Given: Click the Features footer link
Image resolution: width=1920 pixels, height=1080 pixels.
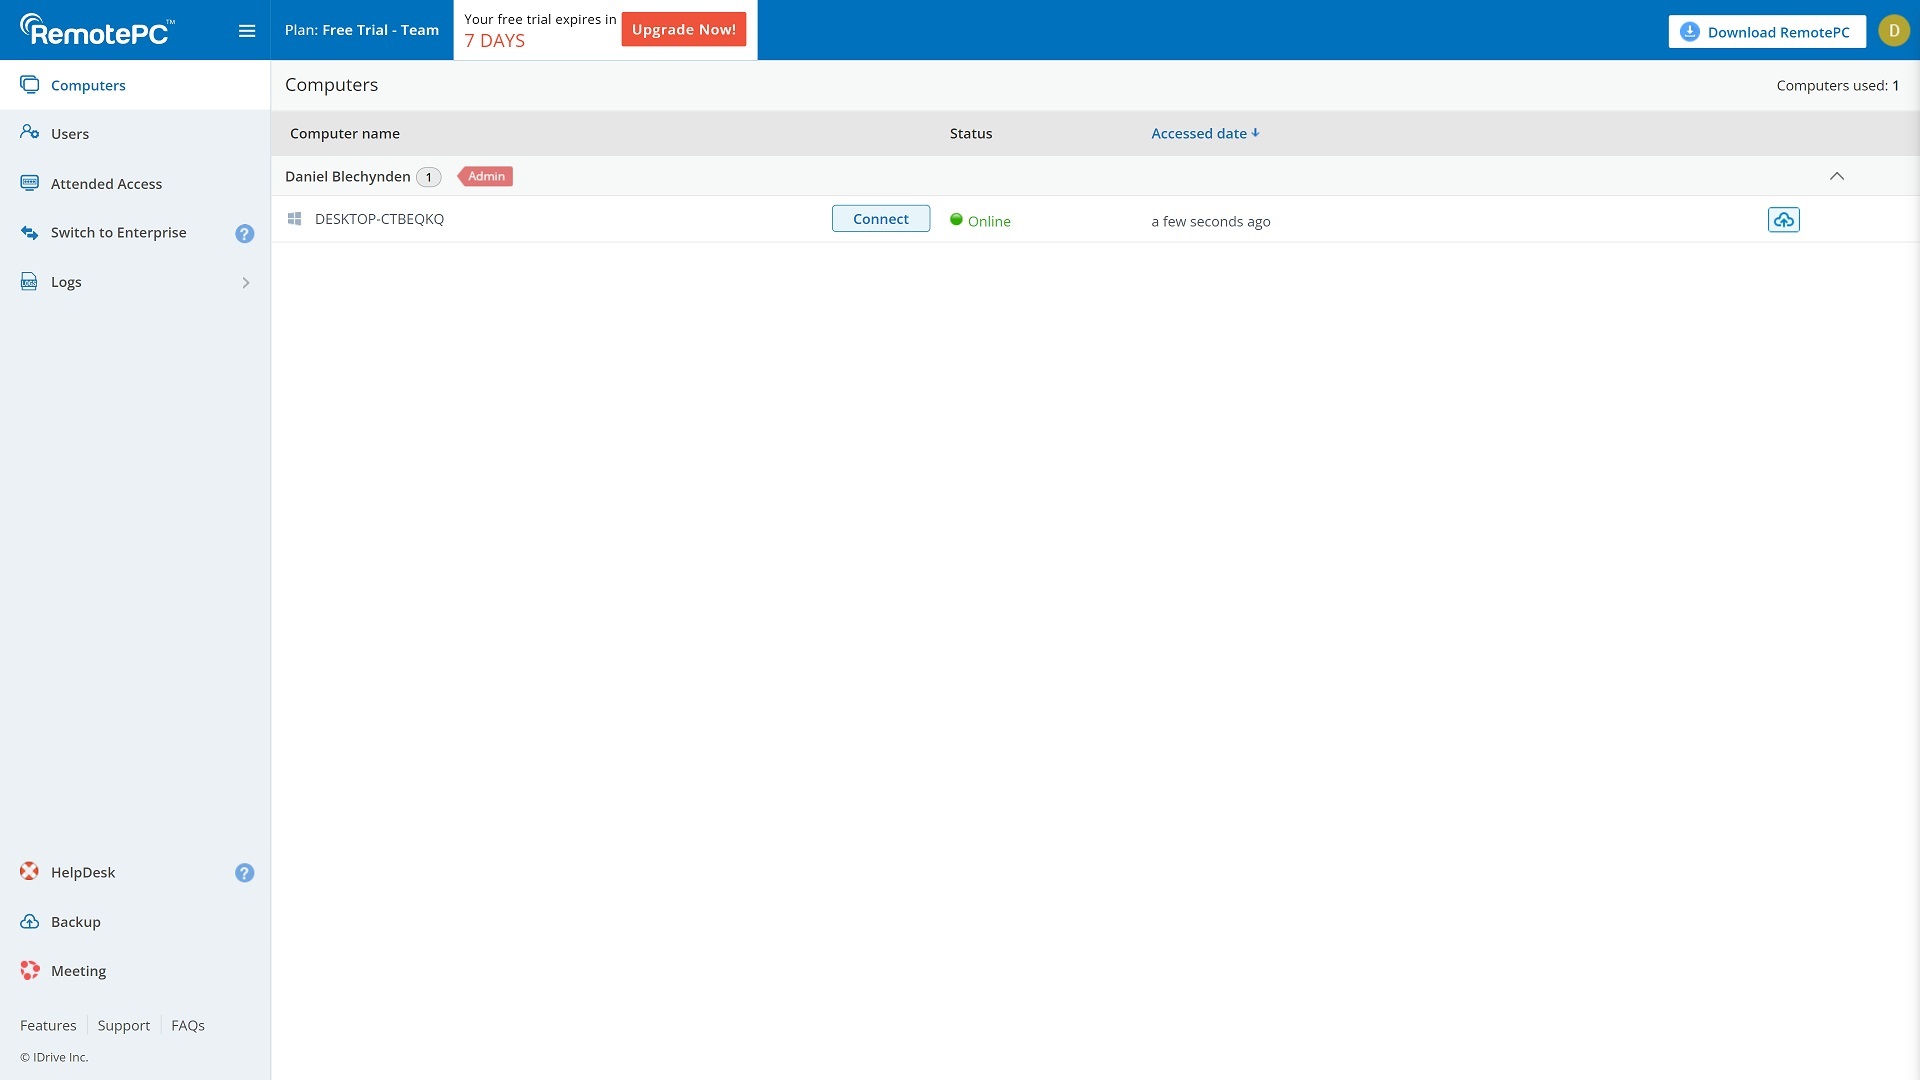Looking at the screenshot, I should tap(47, 1025).
